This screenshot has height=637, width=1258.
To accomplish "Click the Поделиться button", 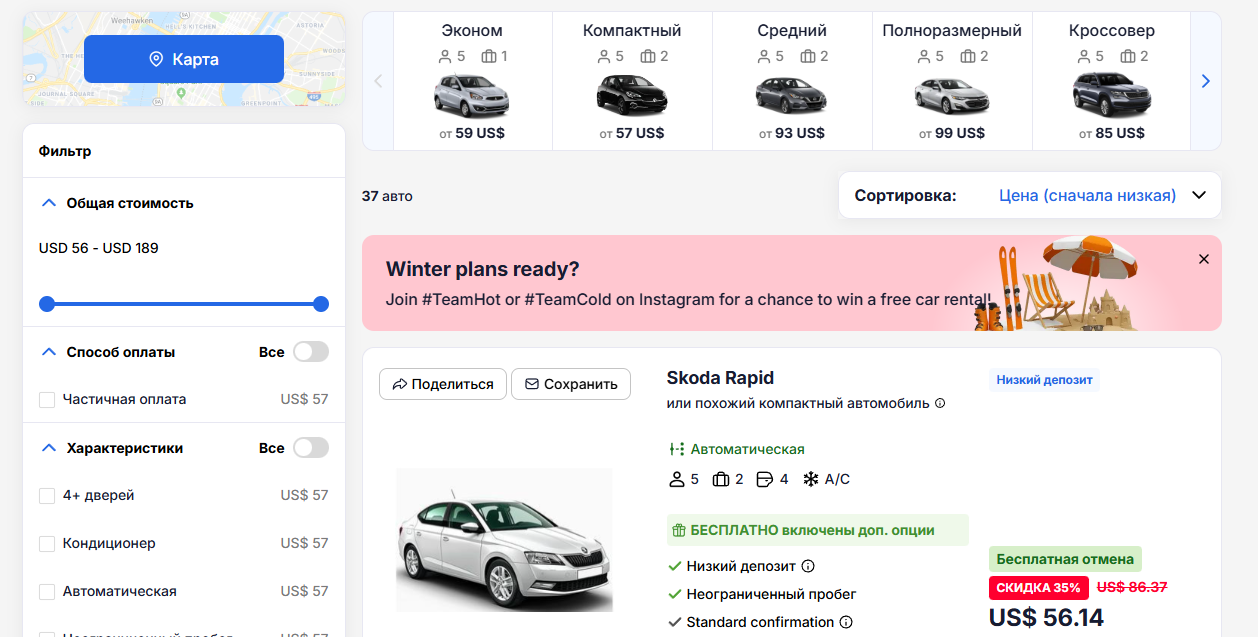I will click(x=442, y=384).
